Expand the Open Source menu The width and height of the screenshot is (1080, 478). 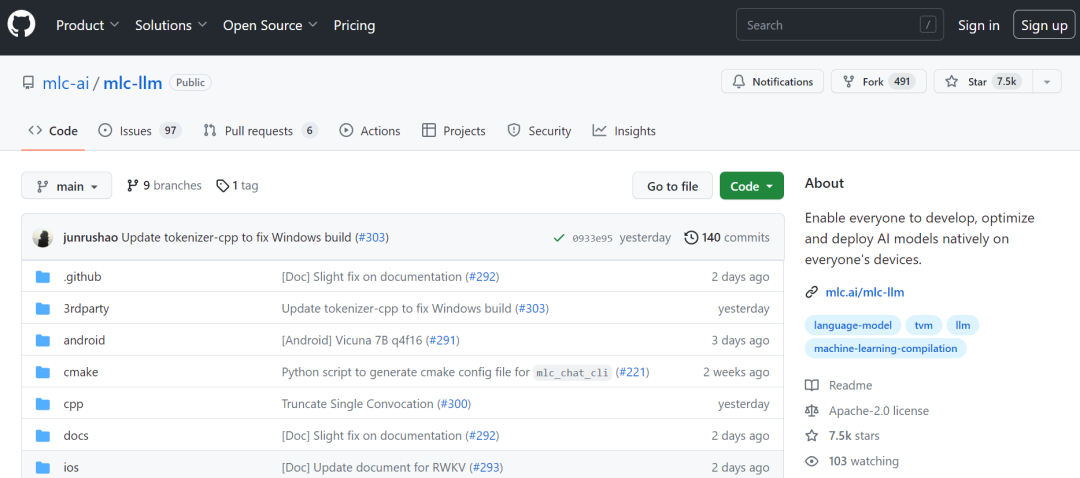[x=270, y=25]
